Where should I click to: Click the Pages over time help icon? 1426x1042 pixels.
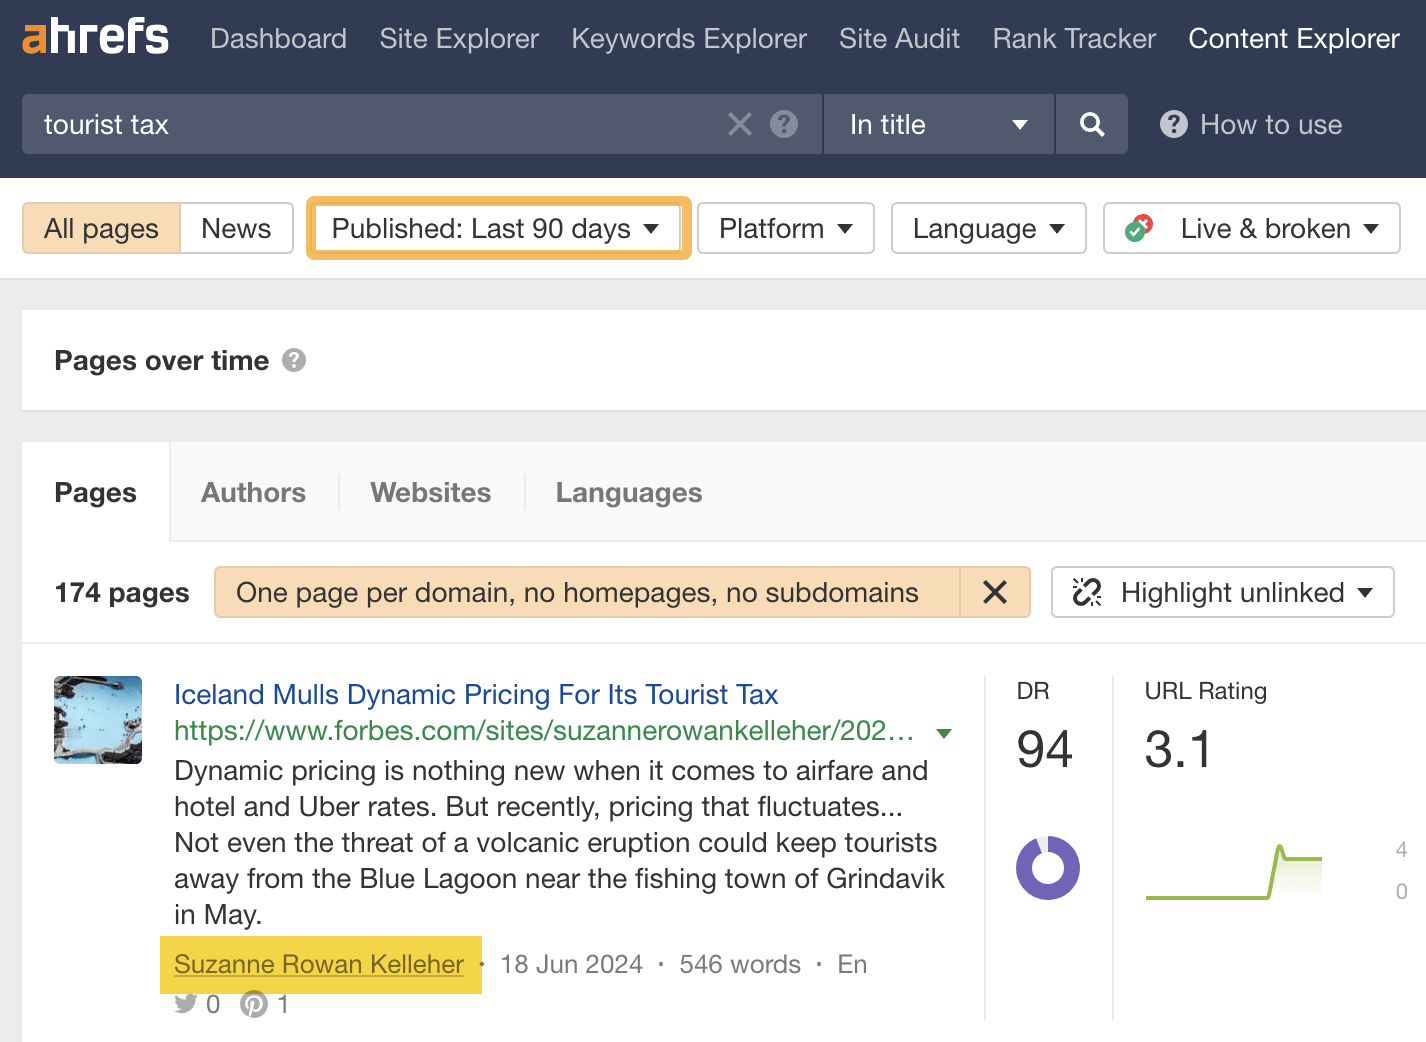coord(294,360)
